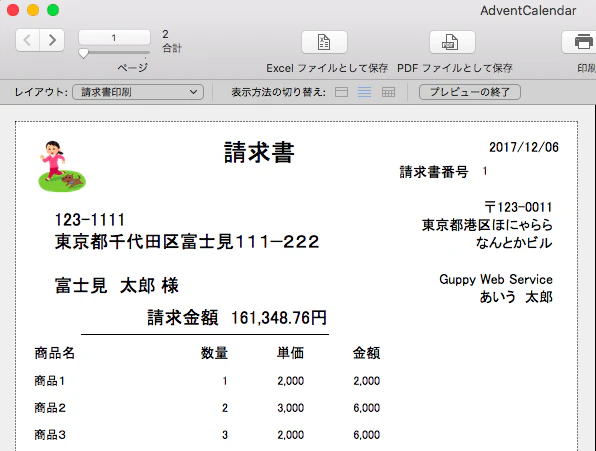Screen dimensions: 596x451
Task: Click sender postal code 〒123-0011
Action: coord(518,207)
